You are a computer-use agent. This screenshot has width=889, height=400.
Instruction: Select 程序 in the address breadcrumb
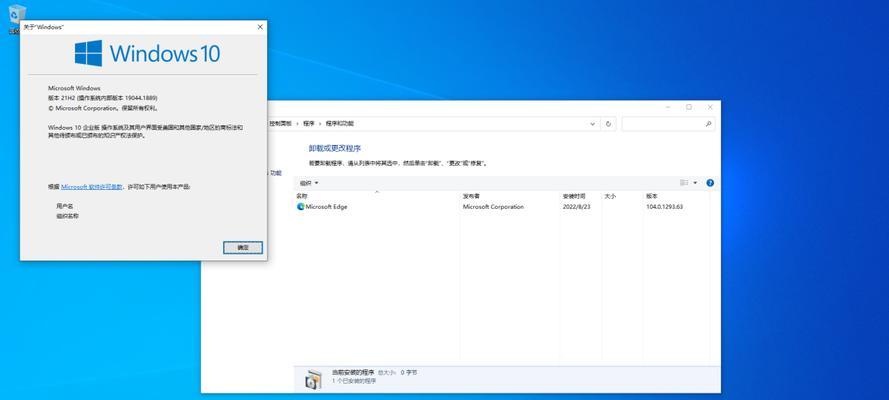[x=308, y=124]
